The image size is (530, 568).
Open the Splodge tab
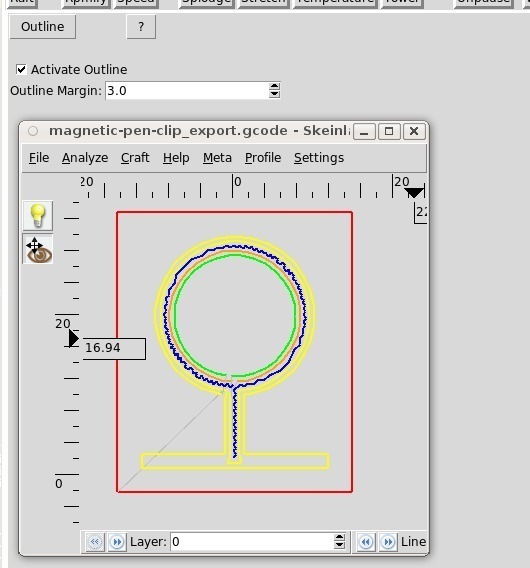tap(206, 3)
